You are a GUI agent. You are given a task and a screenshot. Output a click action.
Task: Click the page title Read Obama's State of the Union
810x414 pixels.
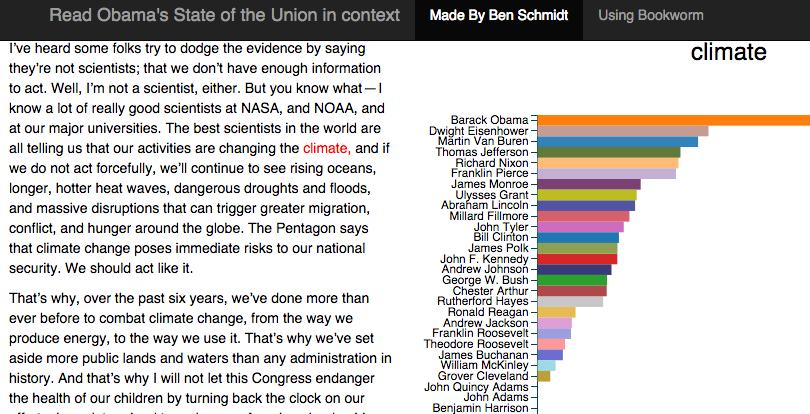click(x=225, y=15)
